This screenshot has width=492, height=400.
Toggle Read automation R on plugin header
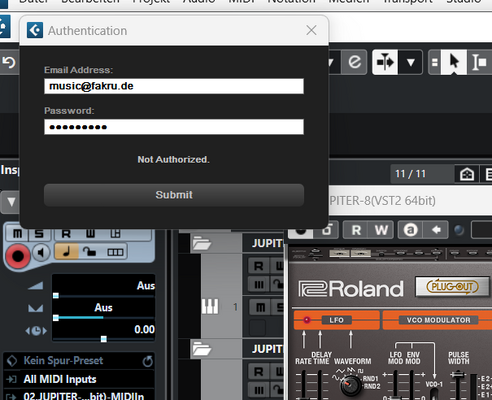click(356, 230)
